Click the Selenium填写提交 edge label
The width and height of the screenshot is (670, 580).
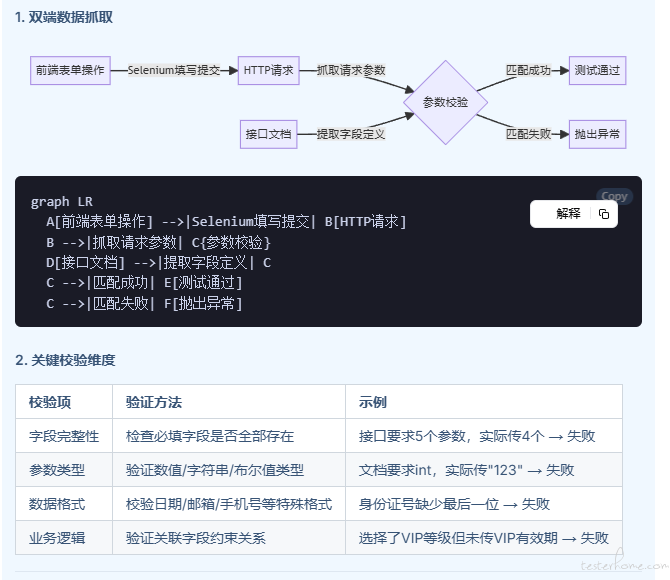[x=174, y=70]
